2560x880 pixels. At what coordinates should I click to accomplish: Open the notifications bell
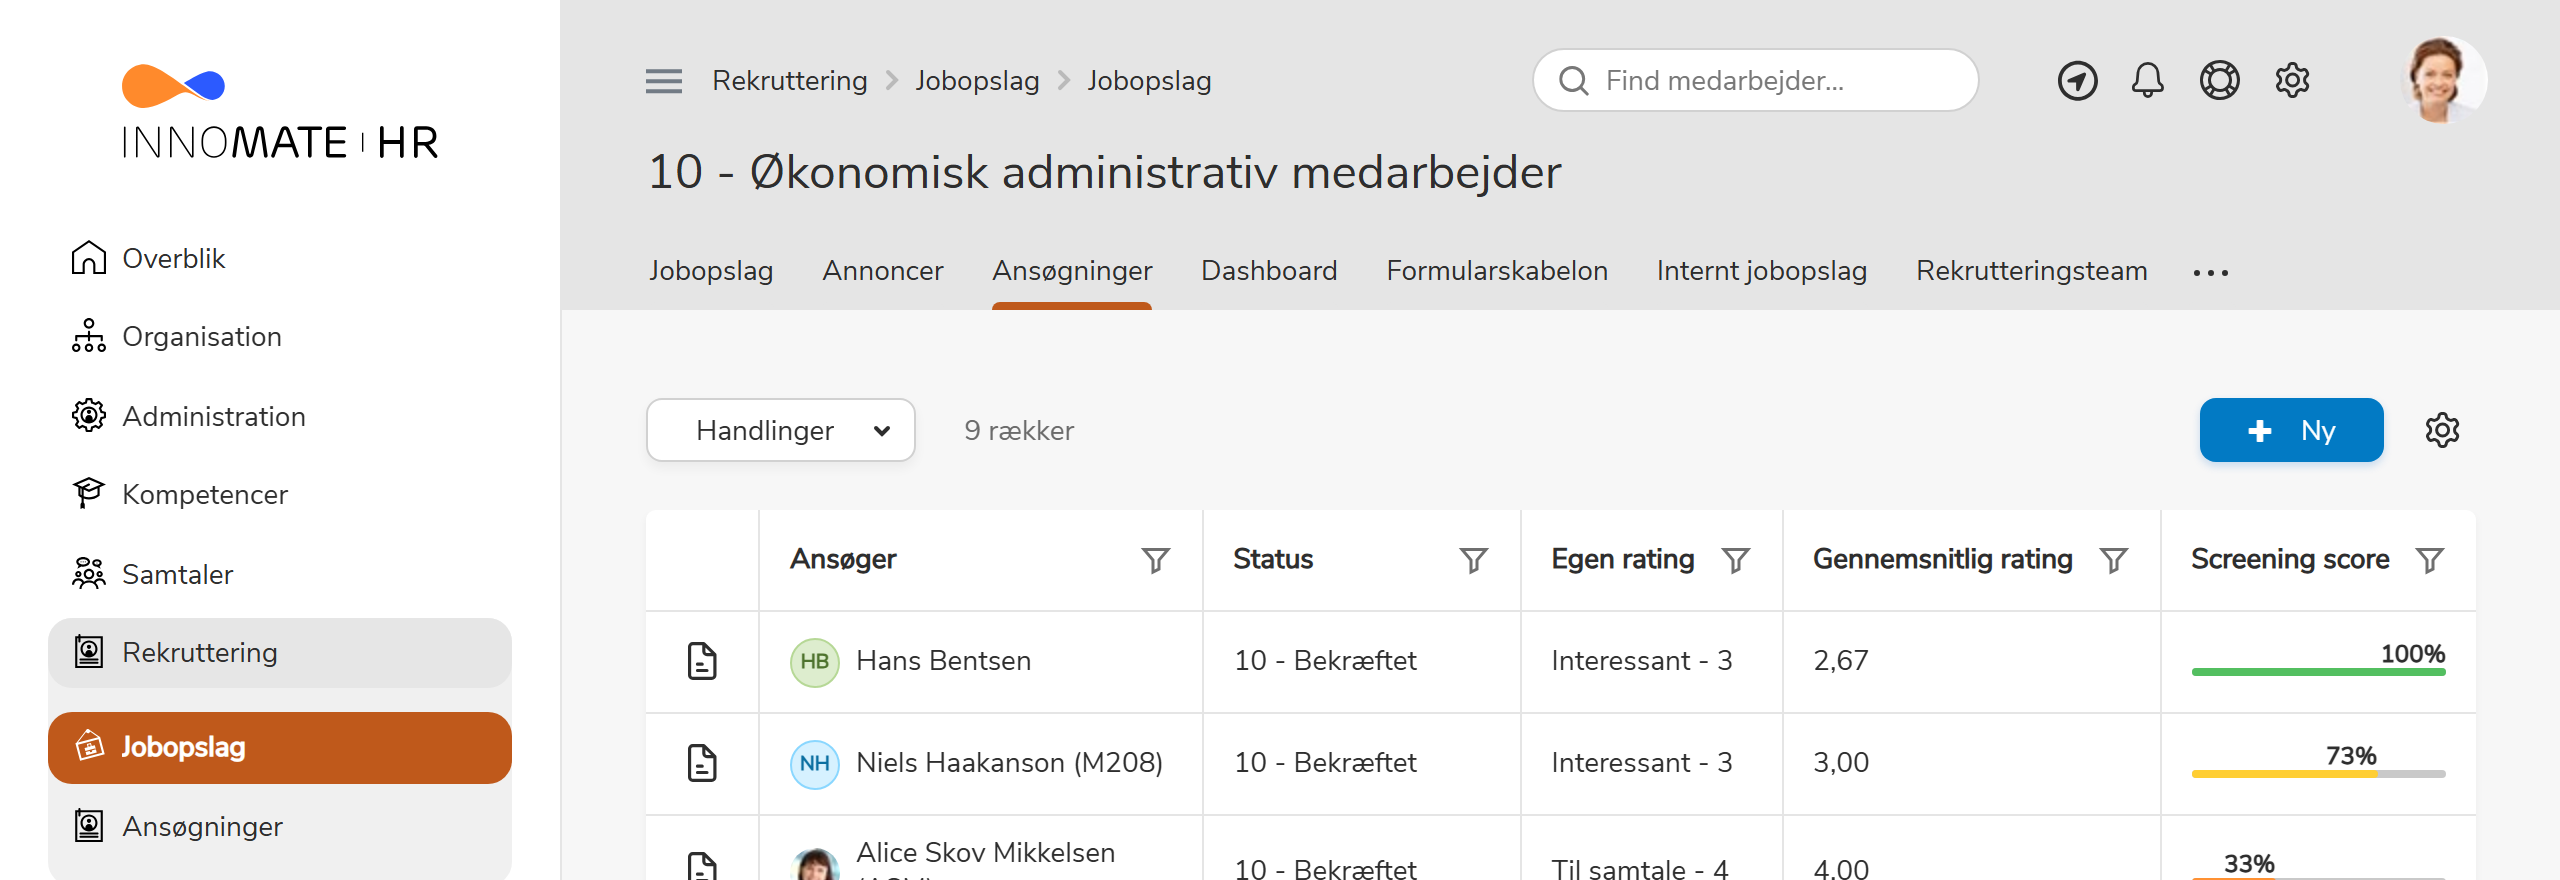coord(2147,80)
